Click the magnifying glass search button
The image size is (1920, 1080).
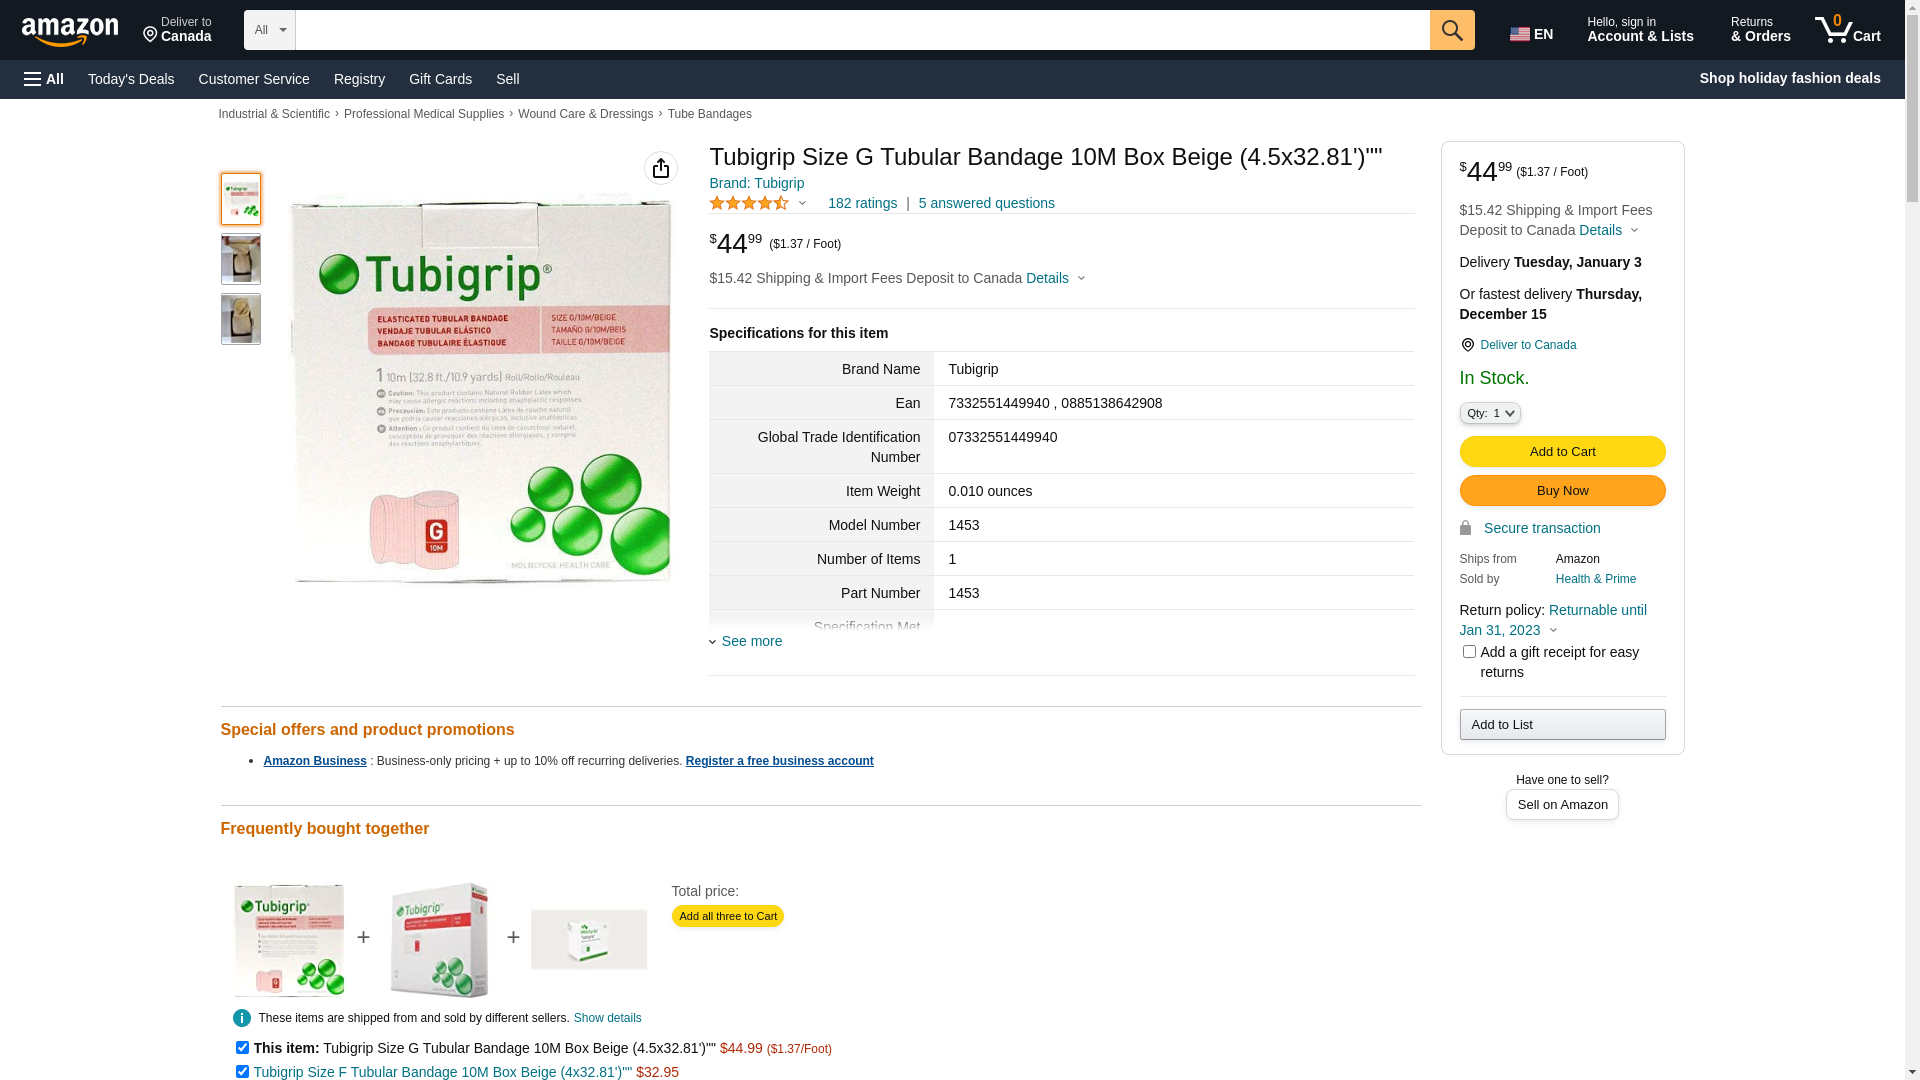pyautogui.click(x=1452, y=30)
